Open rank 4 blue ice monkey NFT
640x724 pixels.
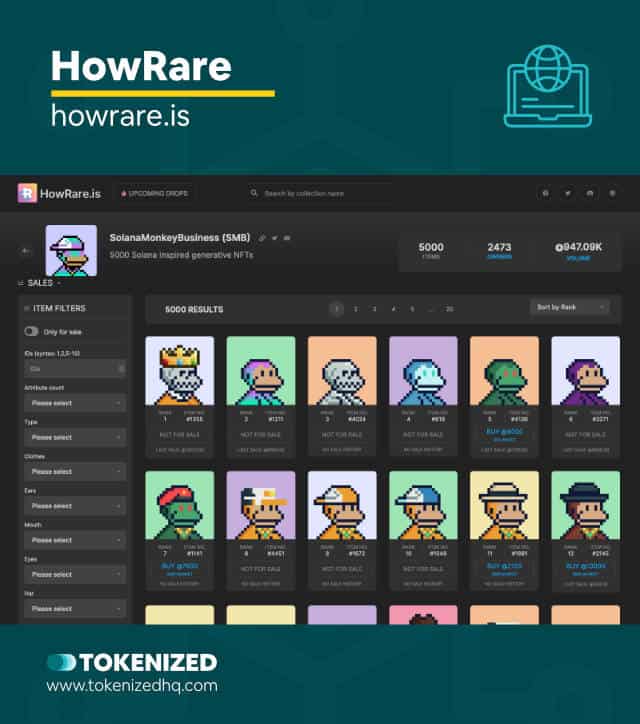click(423, 371)
